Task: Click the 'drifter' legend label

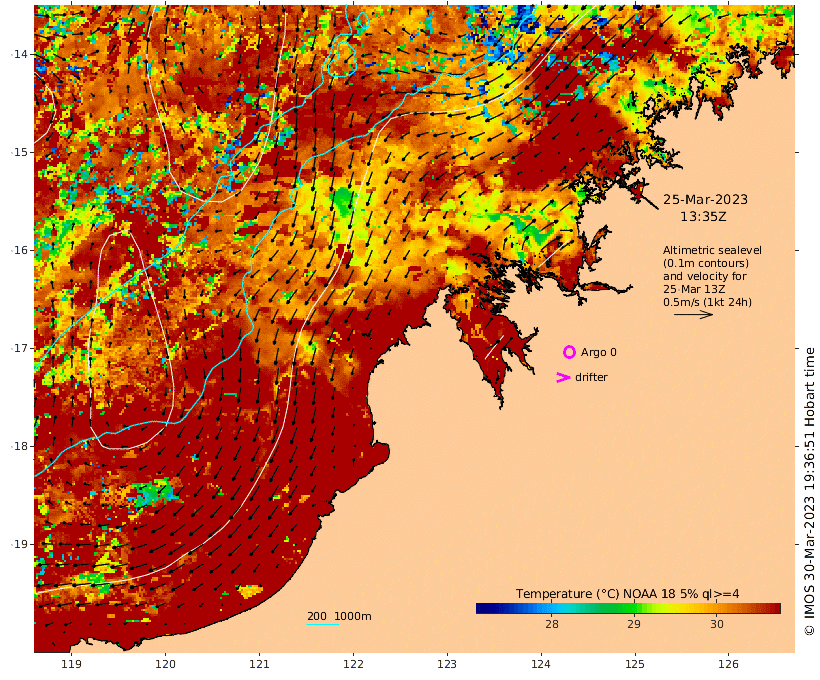Action: [x=591, y=377]
